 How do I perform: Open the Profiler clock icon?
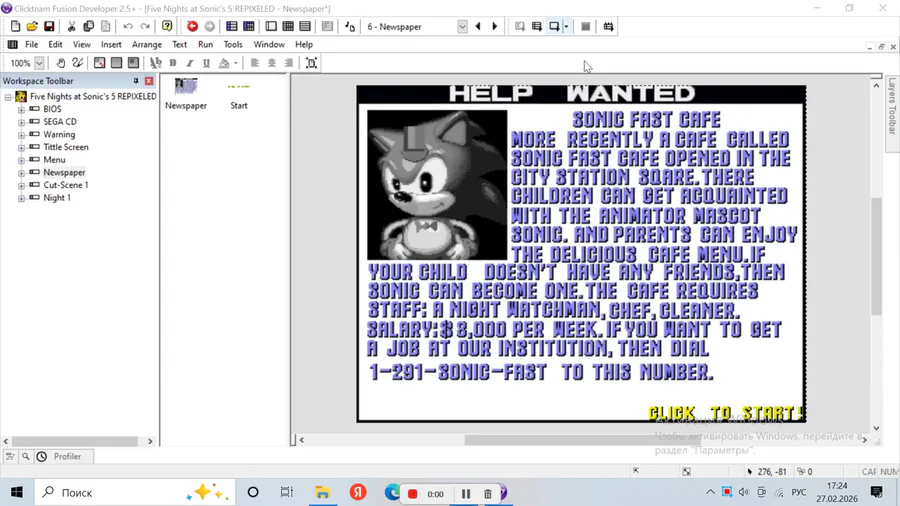(x=41, y=457)
